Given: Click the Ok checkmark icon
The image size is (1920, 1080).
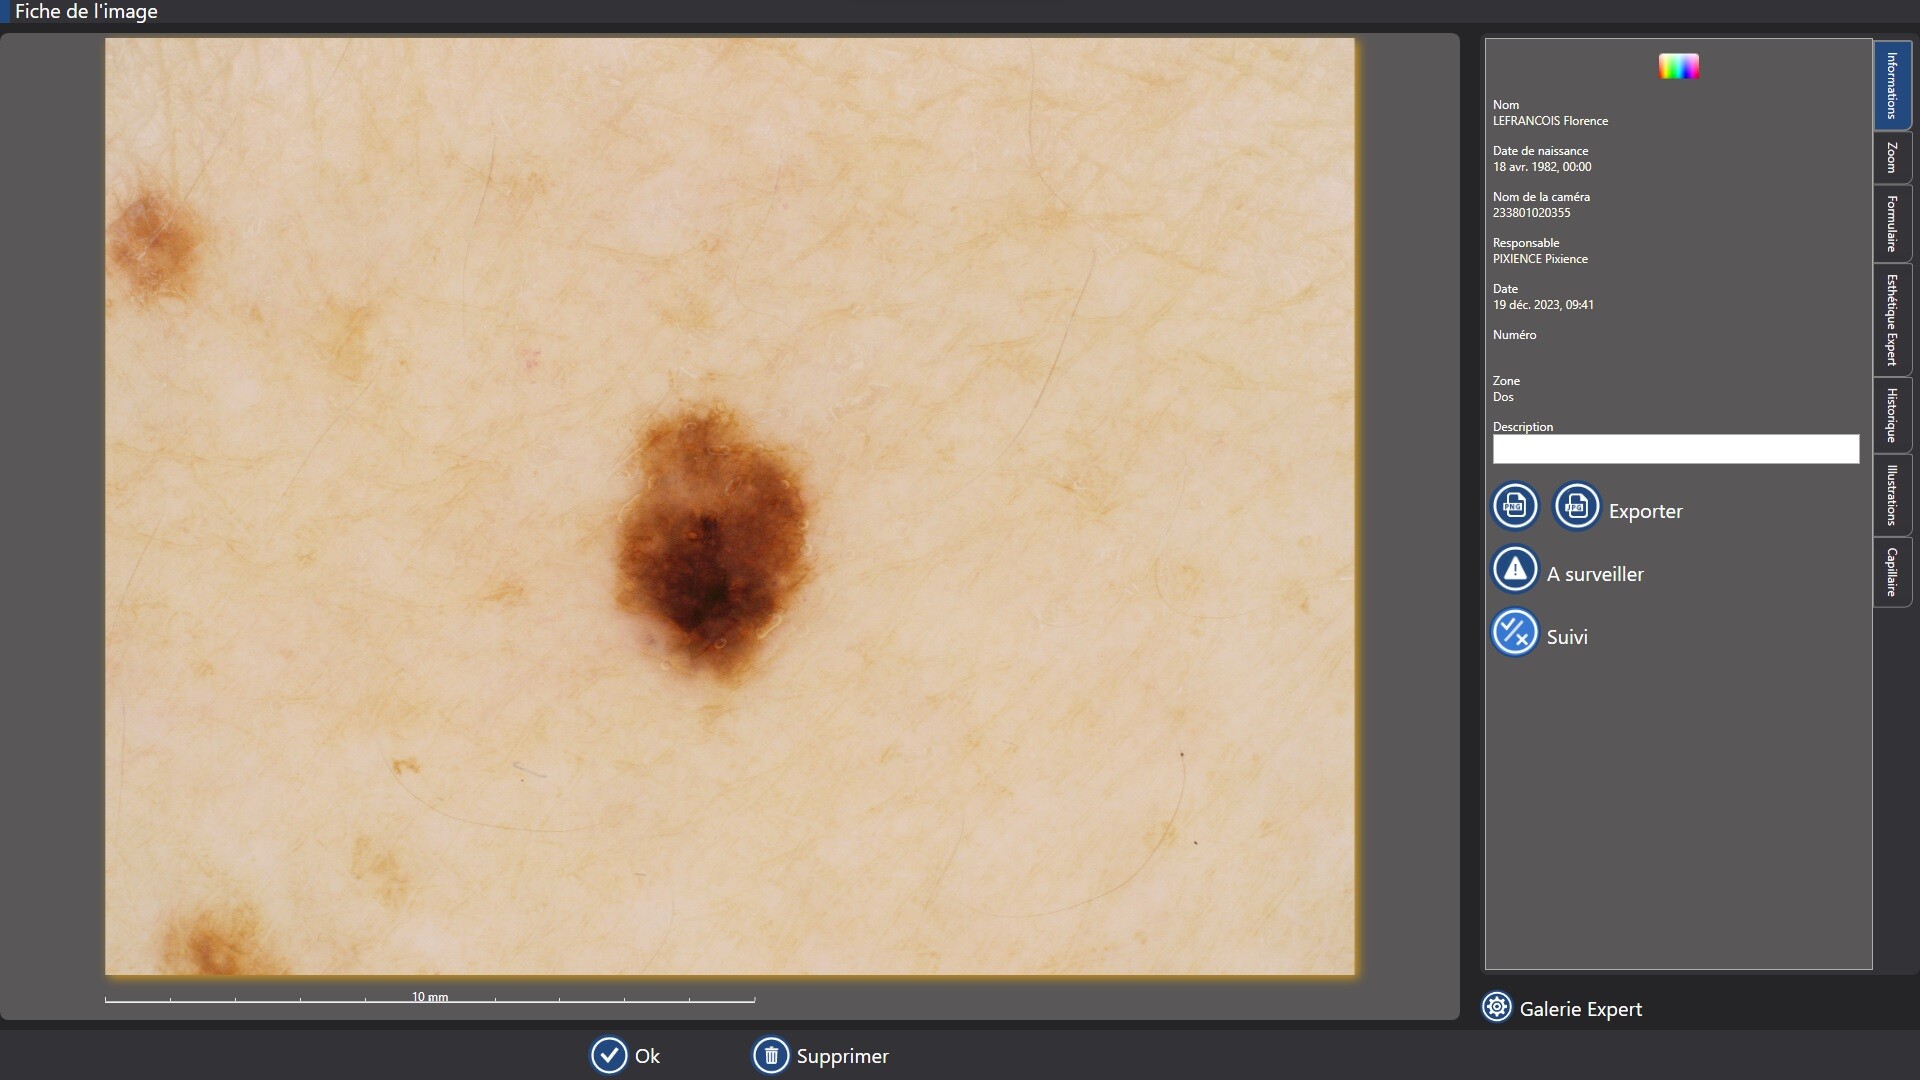Looking at the screenshot, I should [608, 1055].
